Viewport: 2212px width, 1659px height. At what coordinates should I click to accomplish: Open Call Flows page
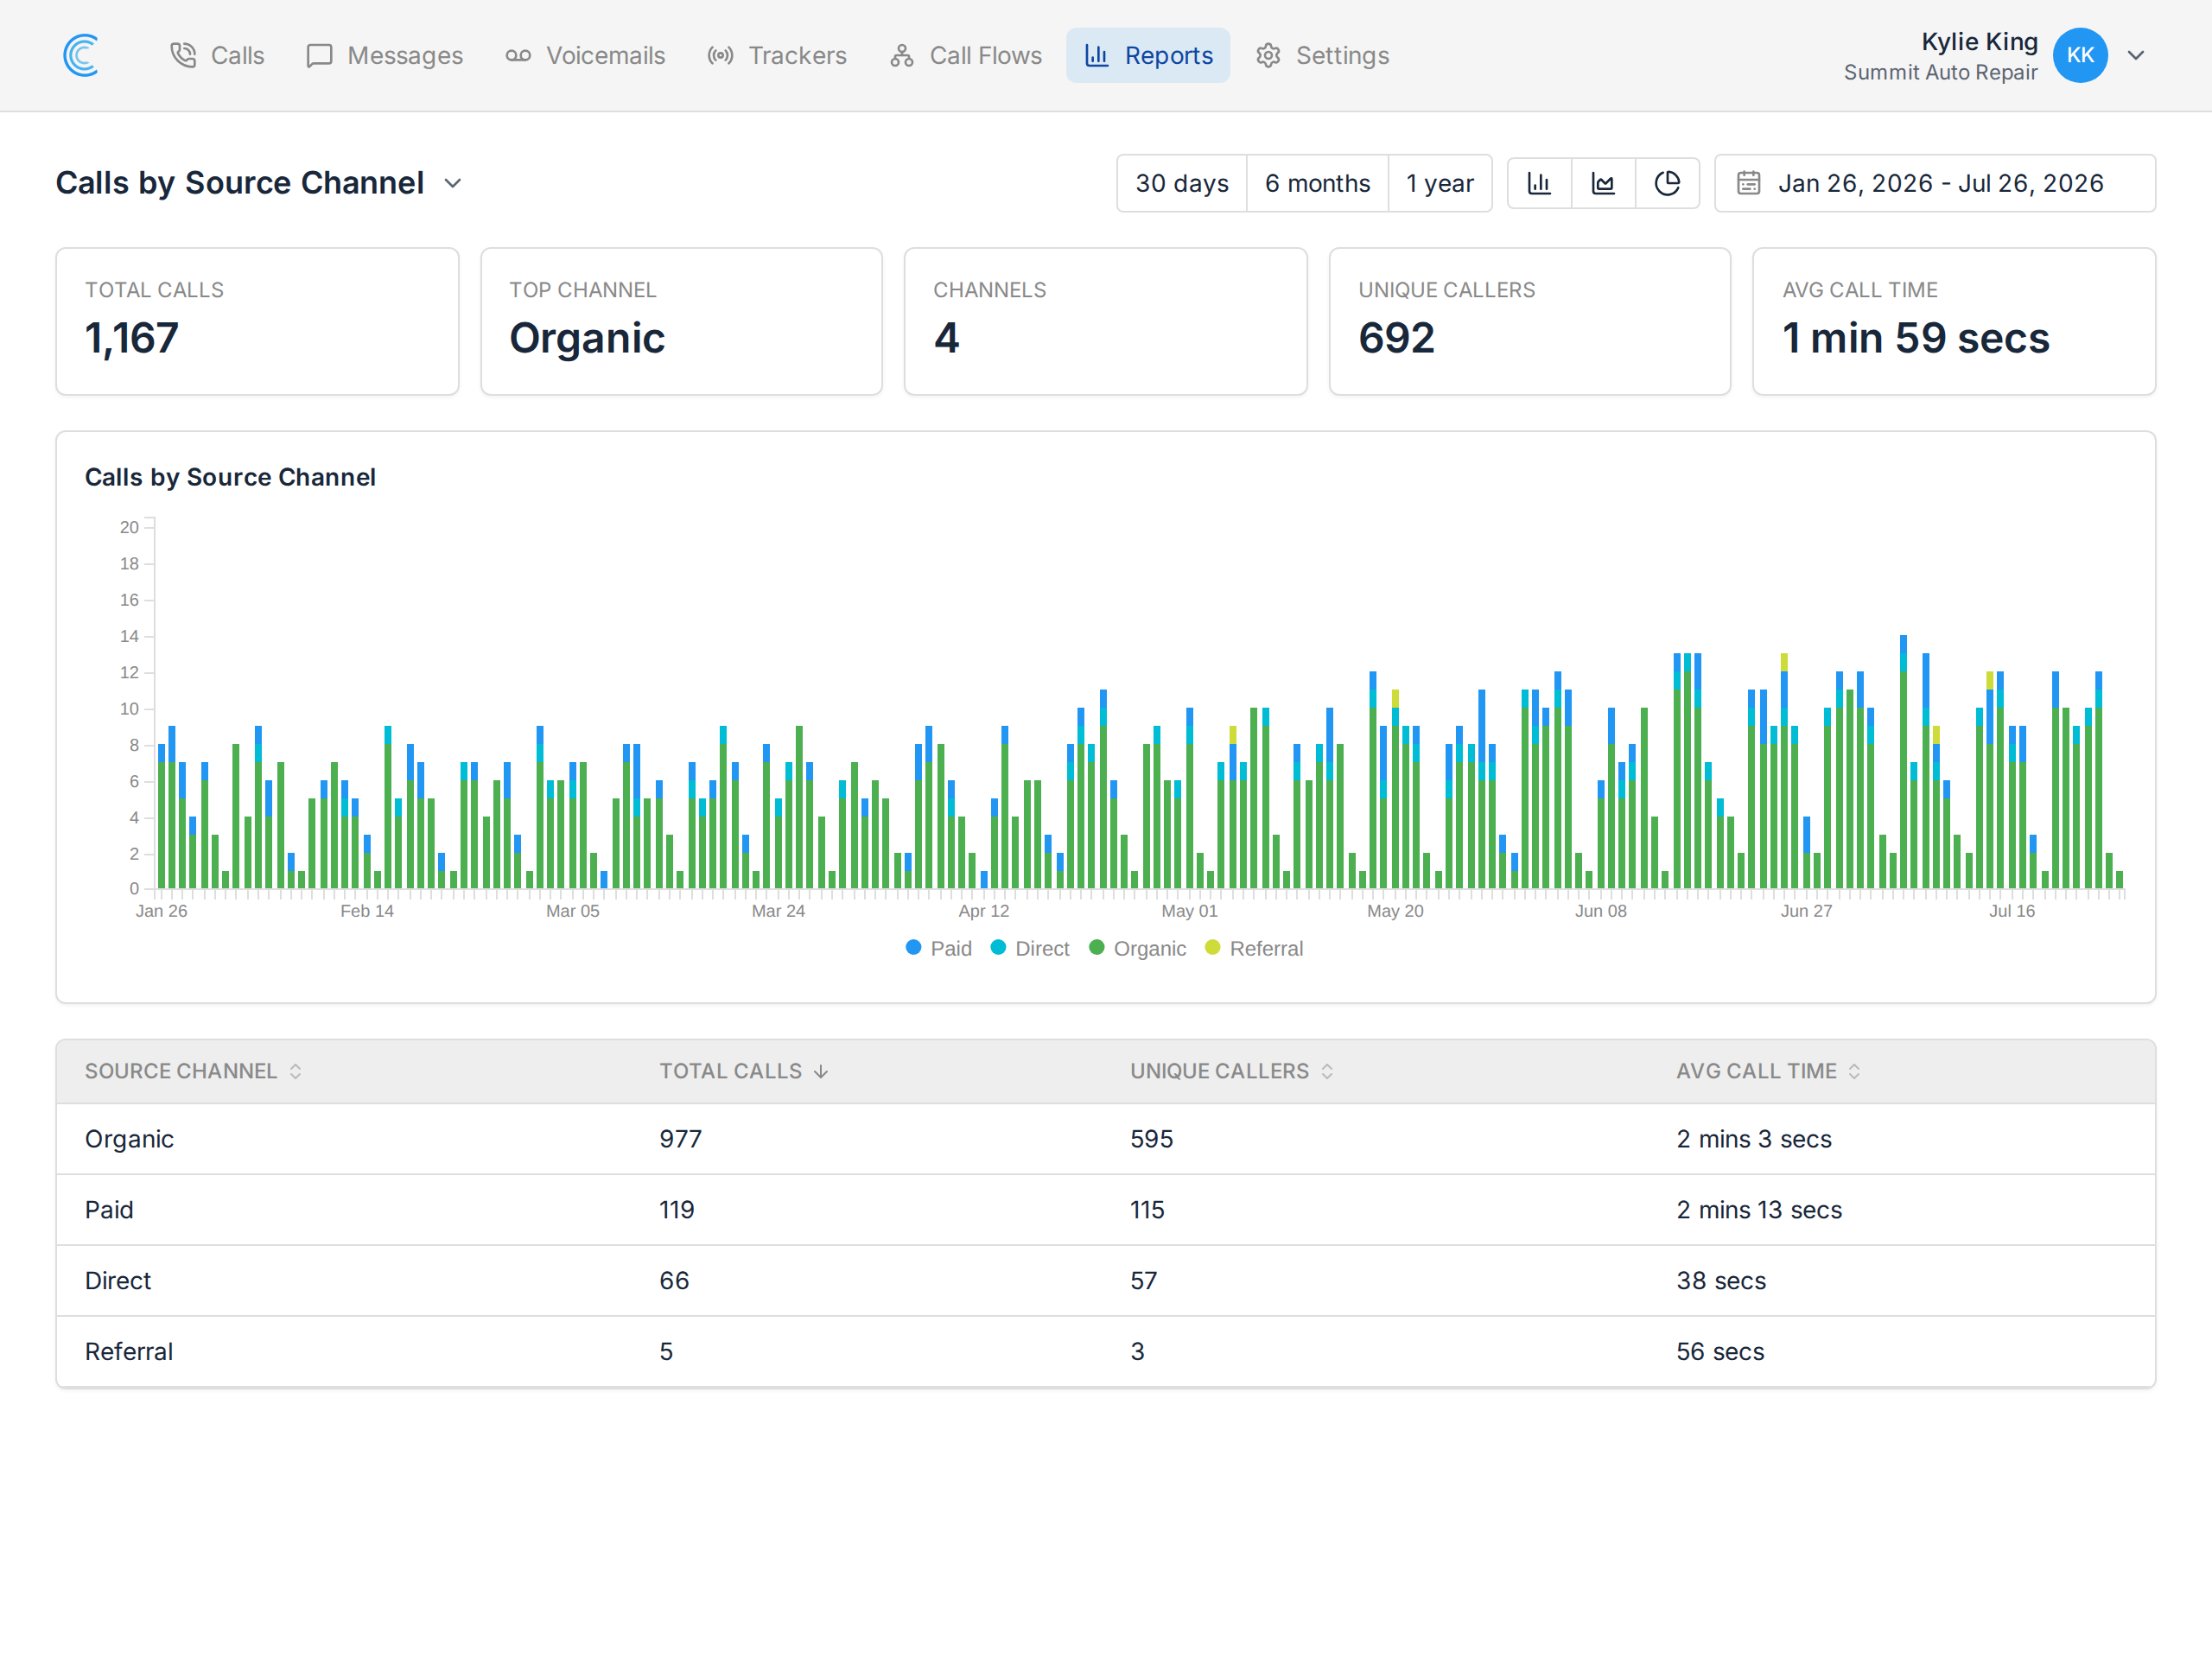pyautogui.click(x=966, y=55)
